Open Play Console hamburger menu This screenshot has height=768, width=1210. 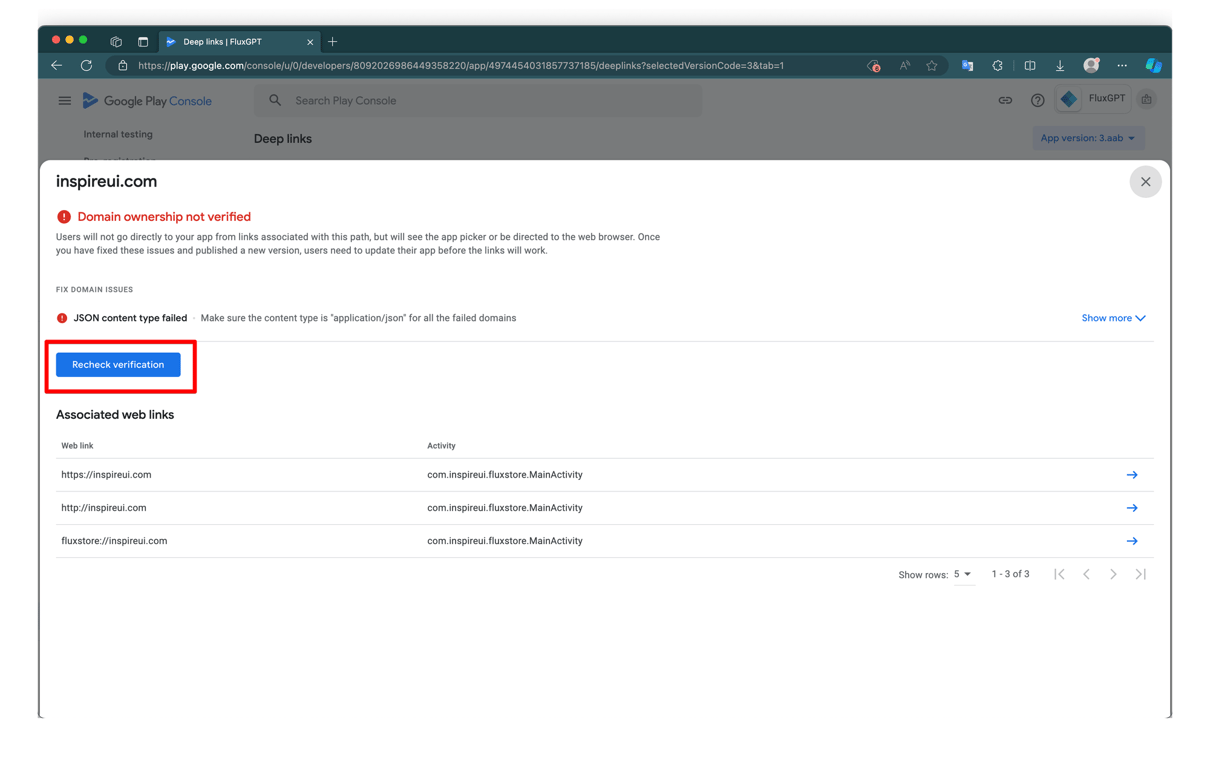coord(64,101)
